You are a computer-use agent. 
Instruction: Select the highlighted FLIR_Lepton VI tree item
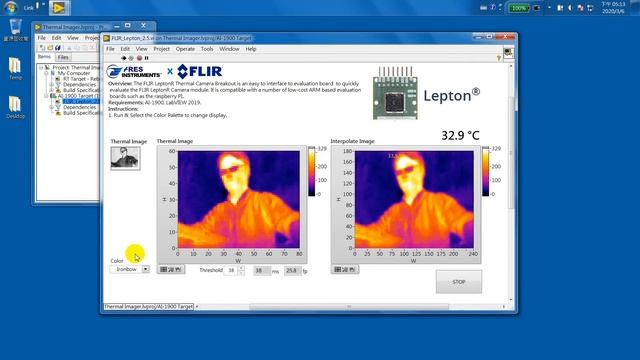[x=81, y=101]
